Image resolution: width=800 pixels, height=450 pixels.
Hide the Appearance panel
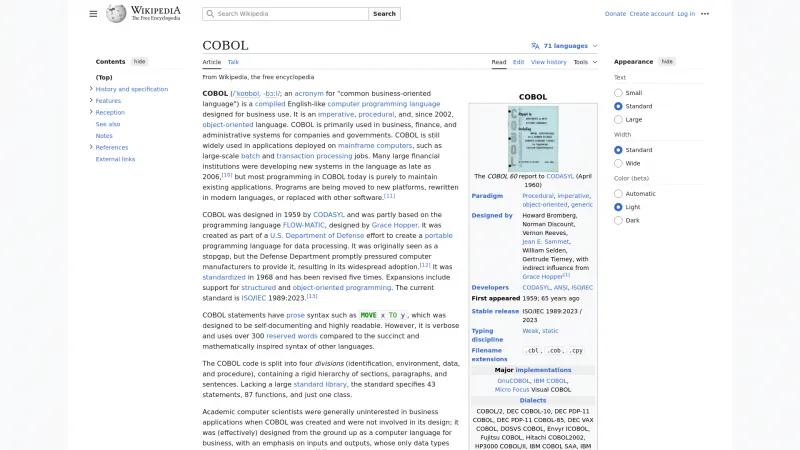[667, 61]
